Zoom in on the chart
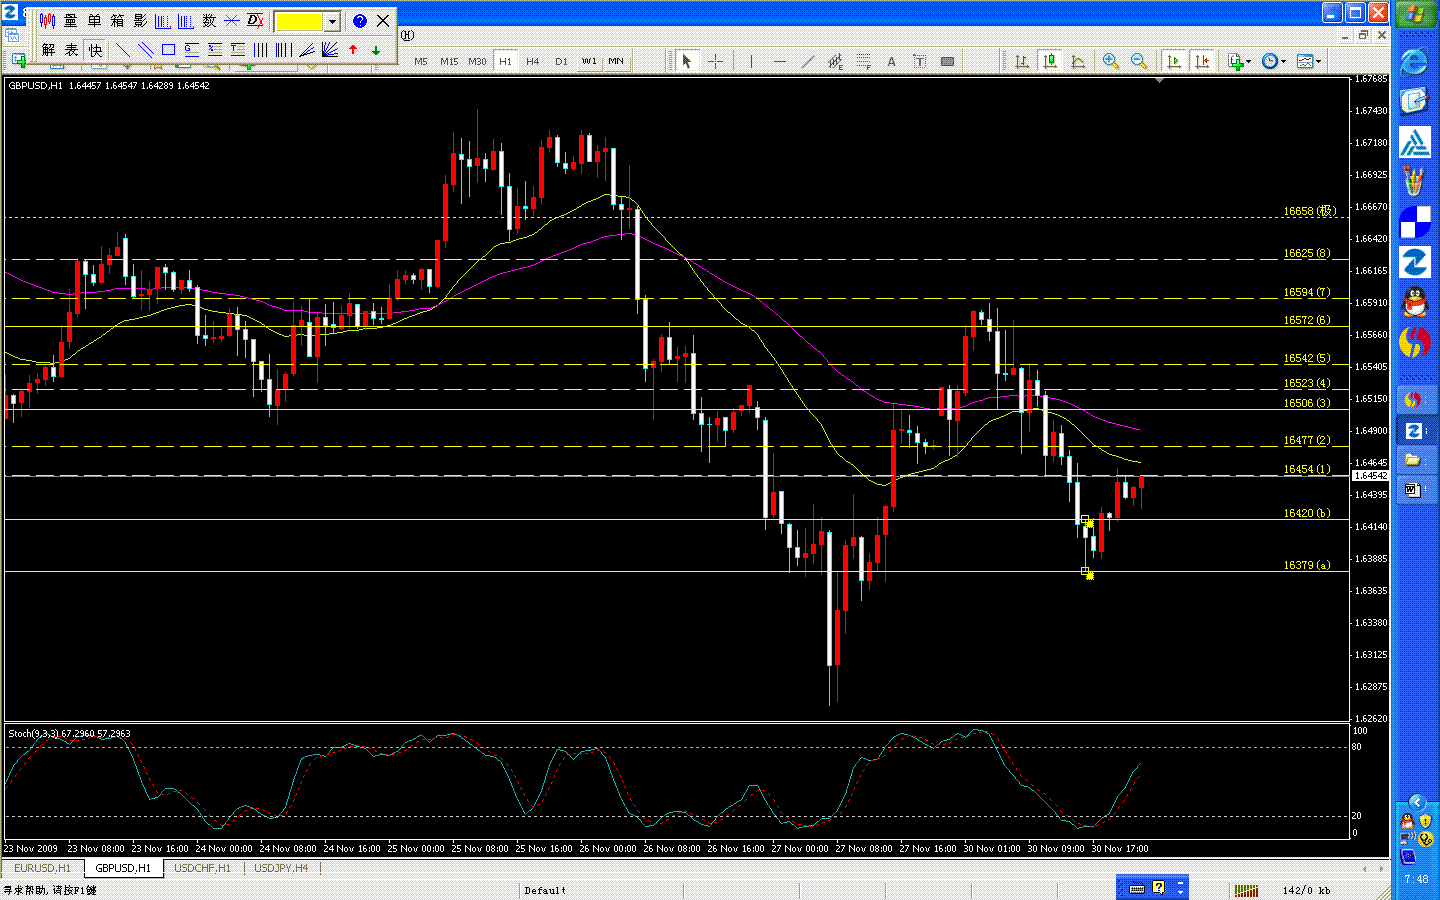1440x900 pixels. pyautogui.click(x=1110, y=61)
